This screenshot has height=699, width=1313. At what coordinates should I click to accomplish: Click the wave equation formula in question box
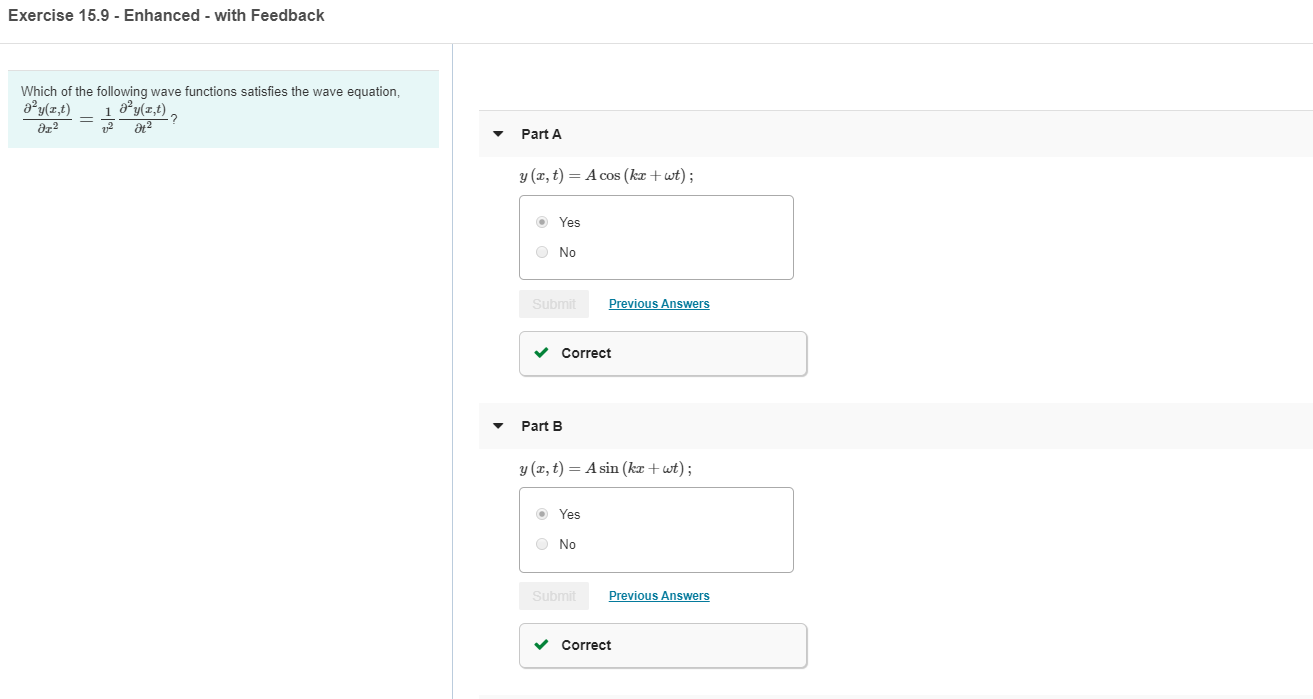point(100,120)
